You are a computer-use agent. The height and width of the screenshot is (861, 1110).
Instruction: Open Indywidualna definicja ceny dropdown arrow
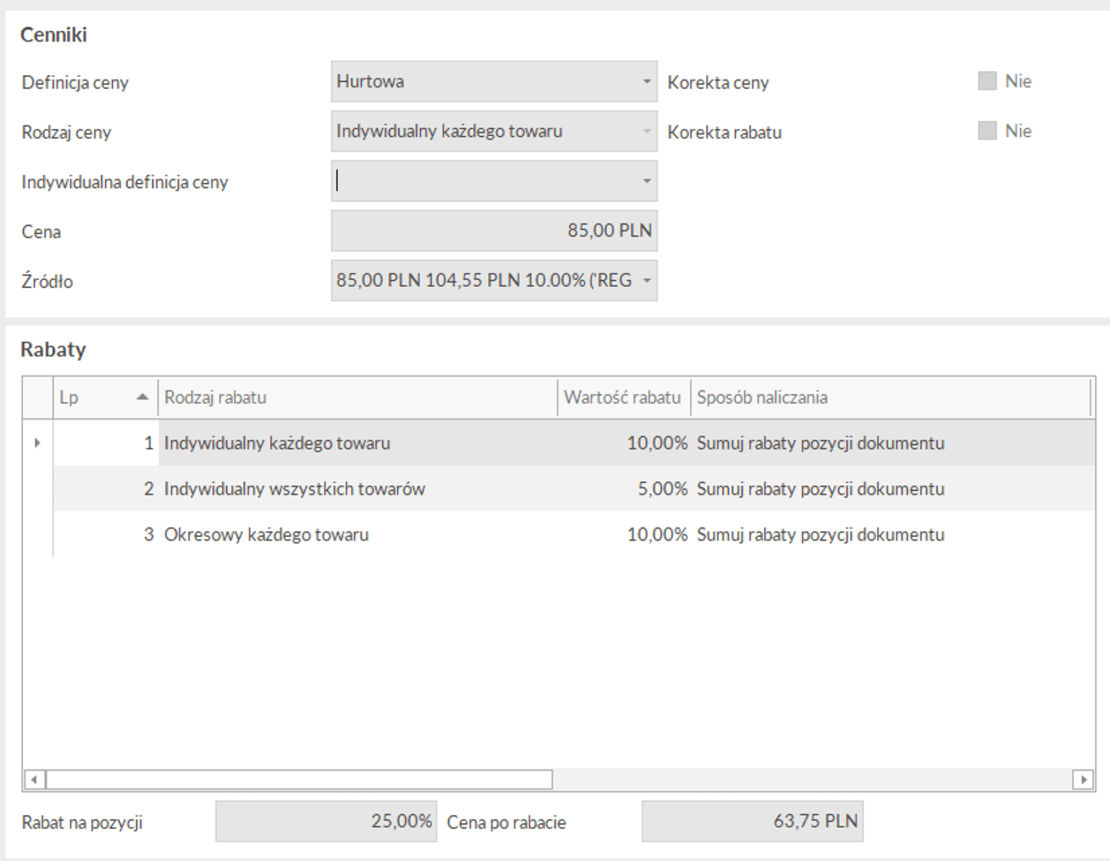pos(646,182)
